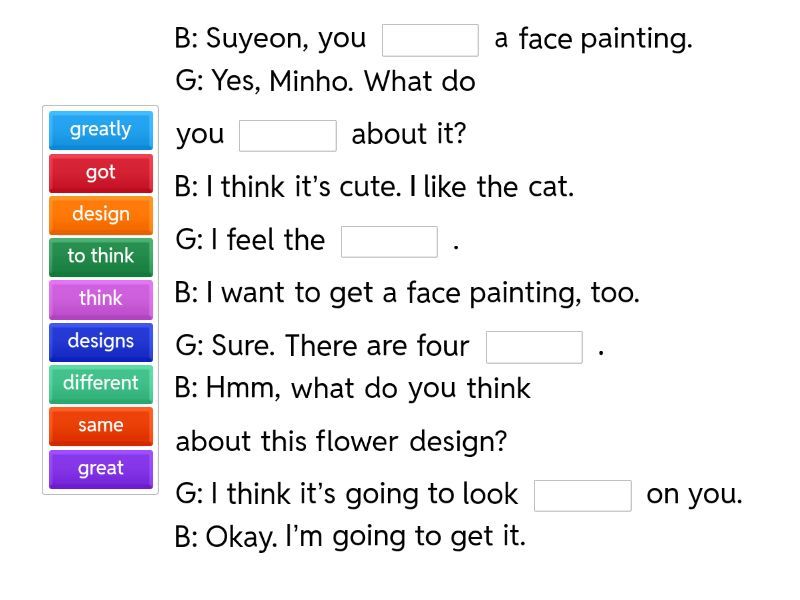Choose the orange-red 'same' word tile
This screenshot has width=800, height=600.
pyautogui.click(x=100, y=426)
